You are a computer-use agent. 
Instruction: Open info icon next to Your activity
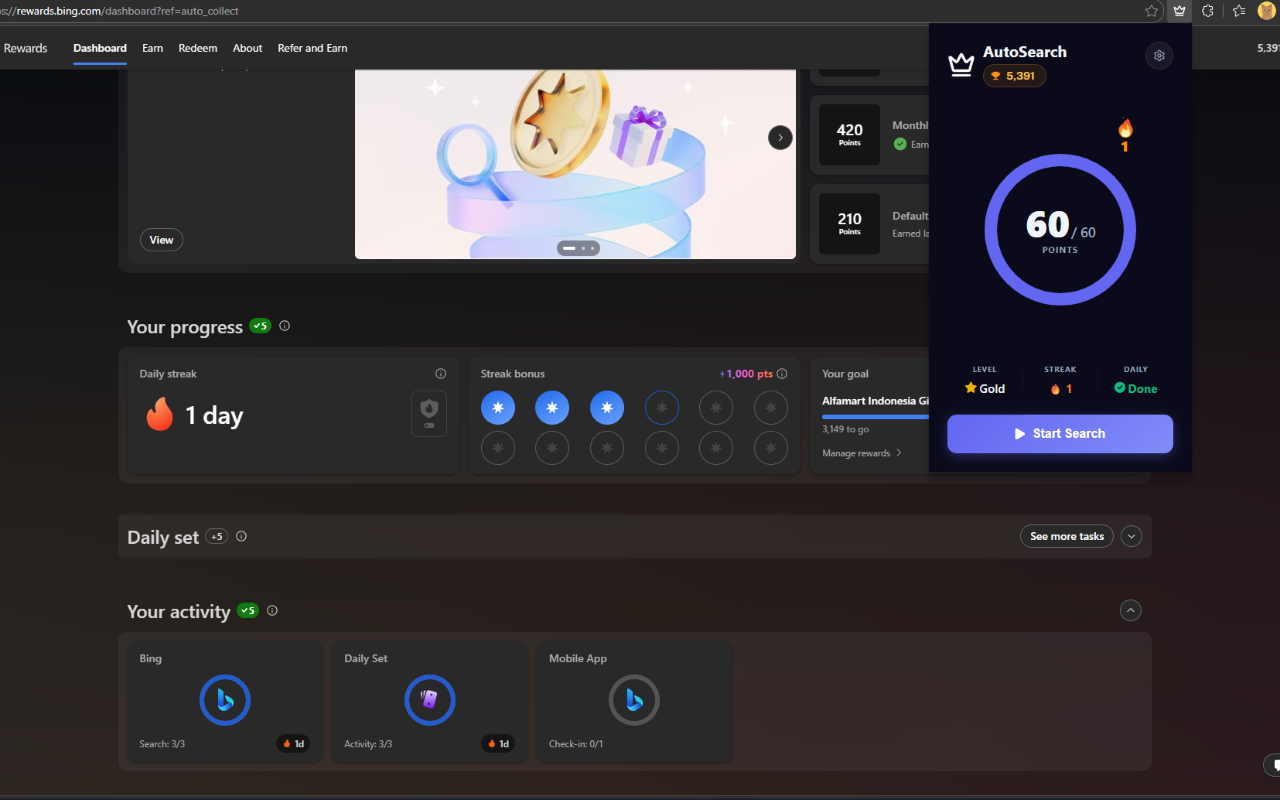[x=272, y=610]
